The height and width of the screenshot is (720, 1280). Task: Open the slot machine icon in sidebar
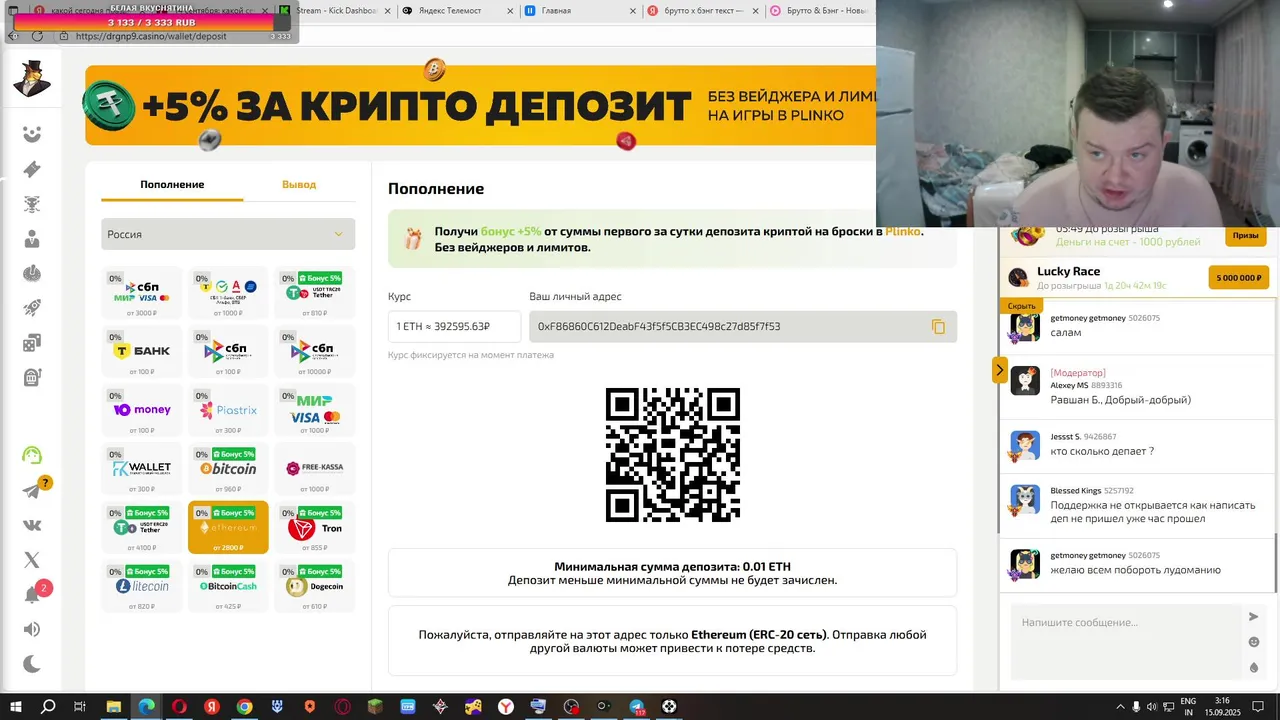click(32, 378)
